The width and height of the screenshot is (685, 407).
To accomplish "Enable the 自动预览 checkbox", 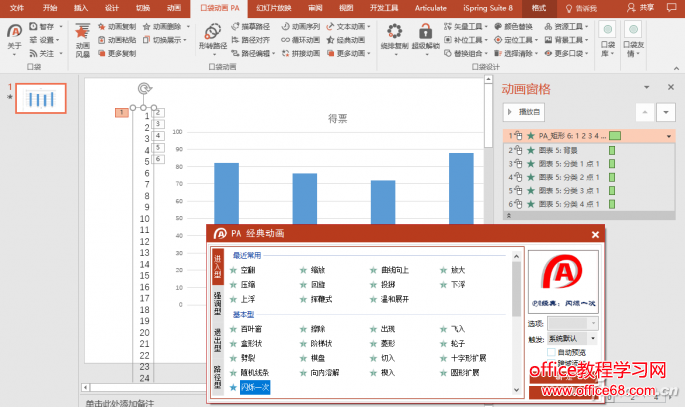I will [x=551, y=353].
